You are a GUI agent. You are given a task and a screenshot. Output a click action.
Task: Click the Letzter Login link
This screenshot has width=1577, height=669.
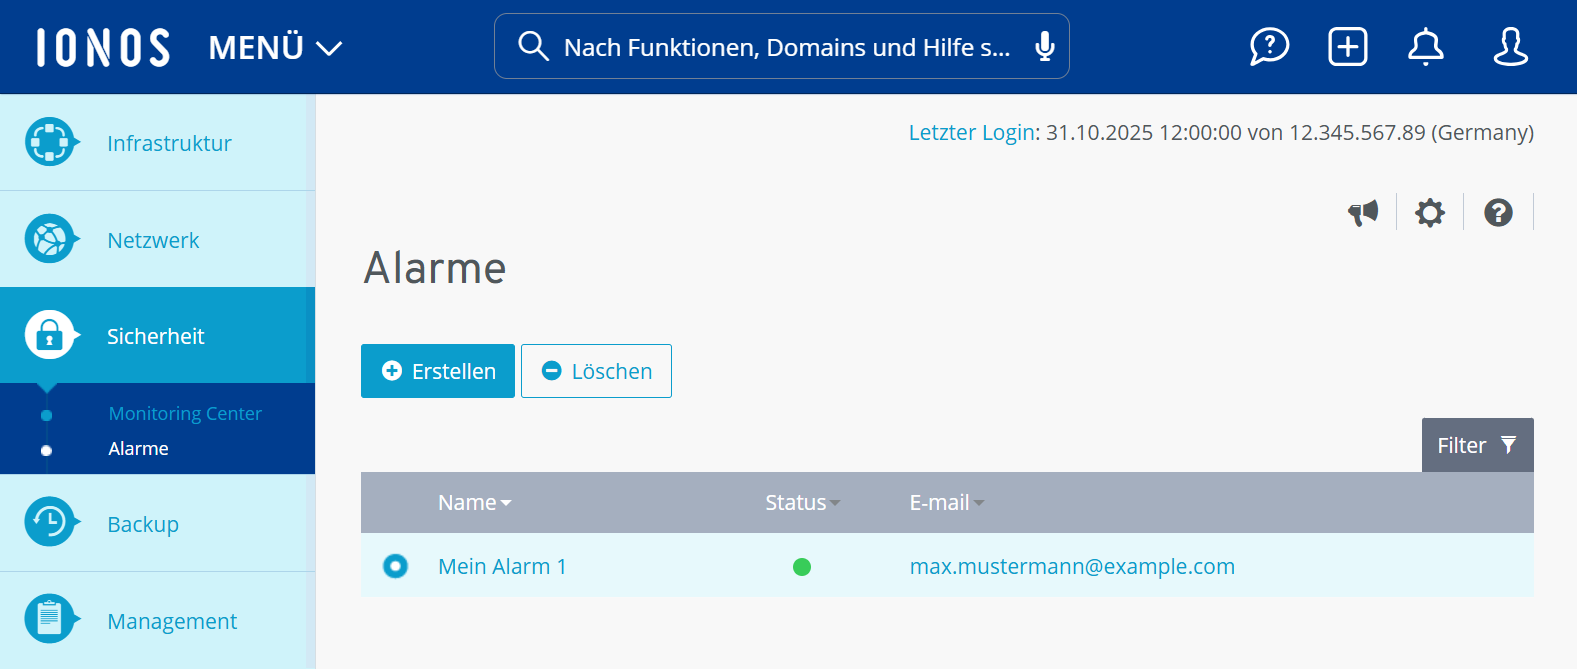[971, 132]
